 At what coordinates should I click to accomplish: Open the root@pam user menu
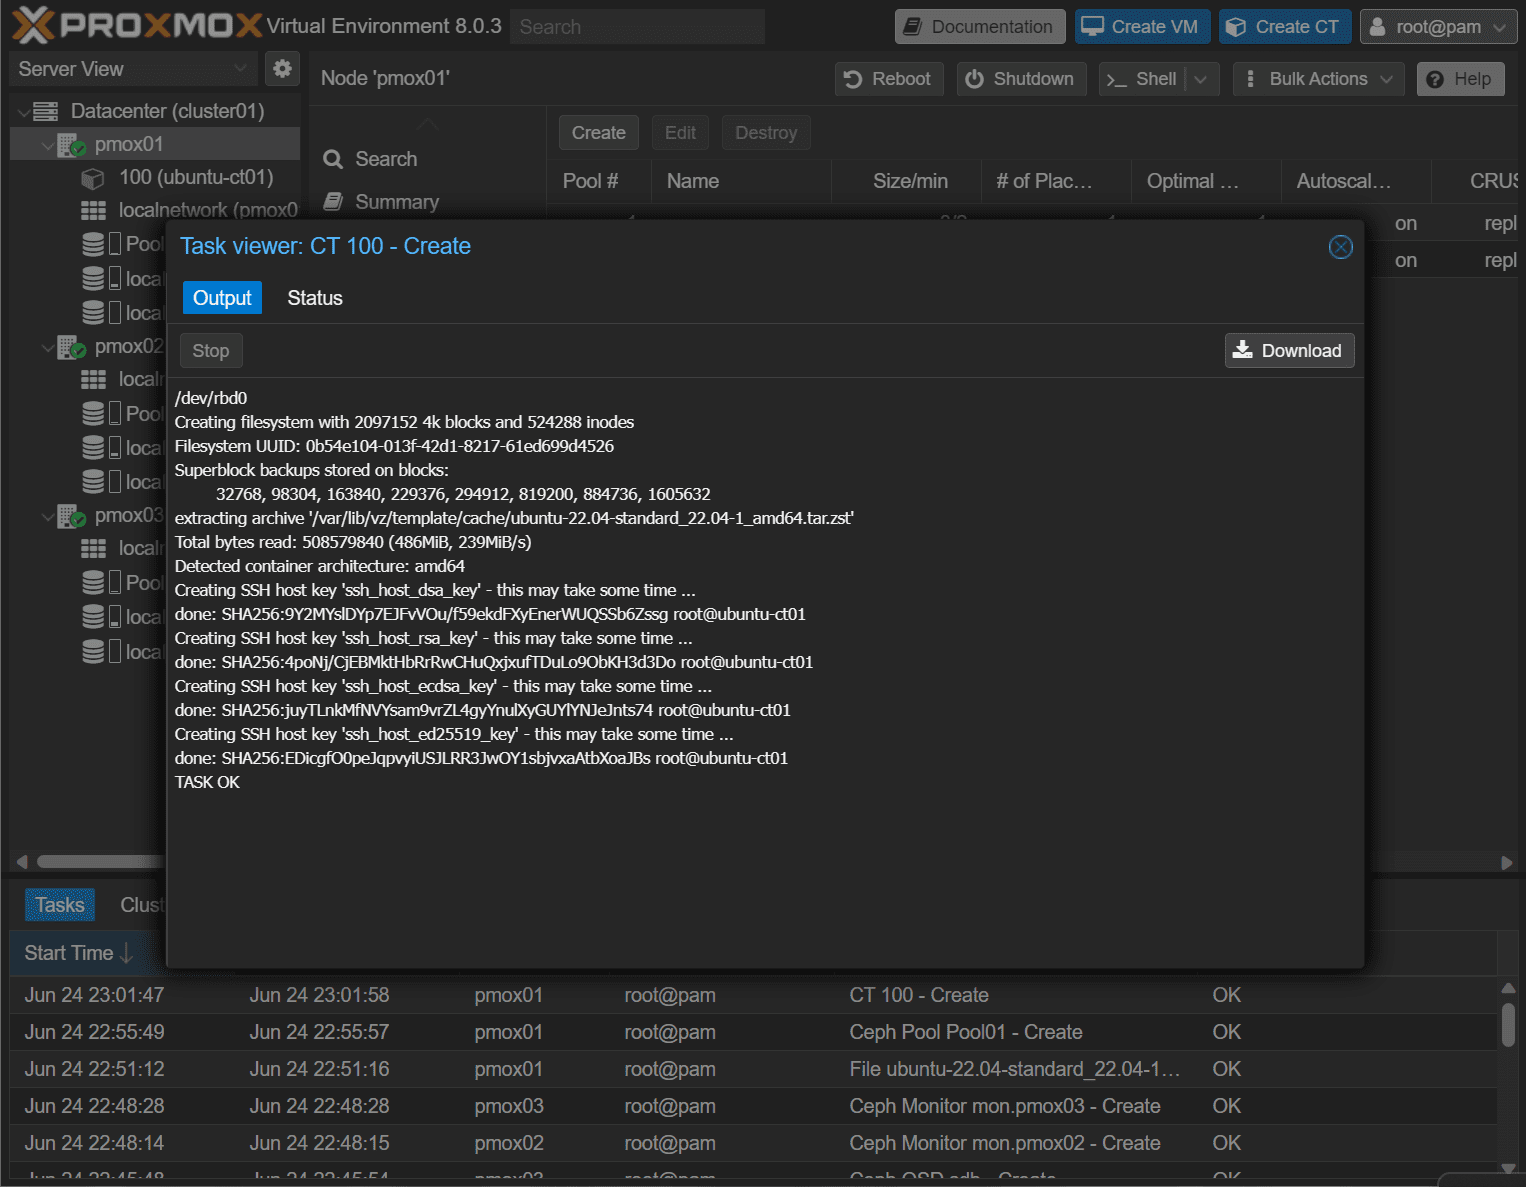click(1437, 27)
